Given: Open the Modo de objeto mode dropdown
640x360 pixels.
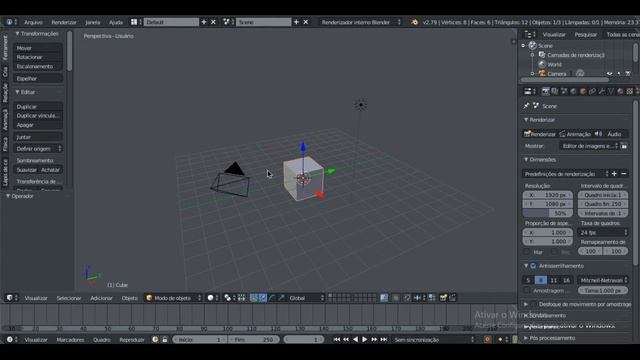Looking at the screenshot, I should 173,298.
